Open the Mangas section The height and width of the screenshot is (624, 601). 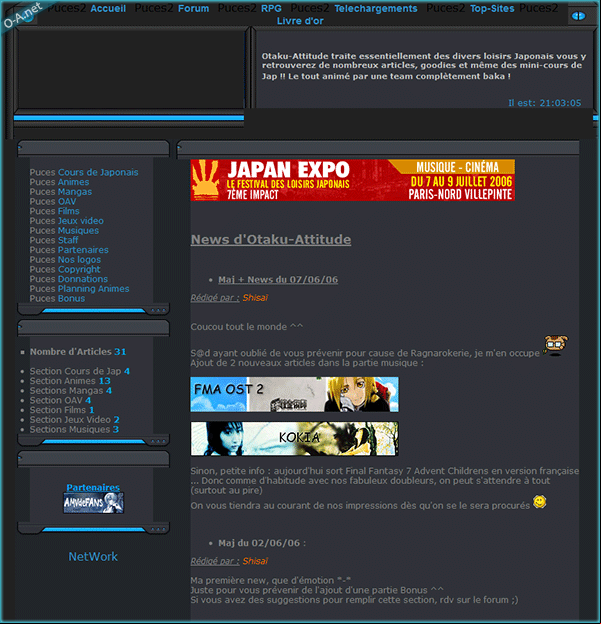pyautogui.click(x=75, y=192)
